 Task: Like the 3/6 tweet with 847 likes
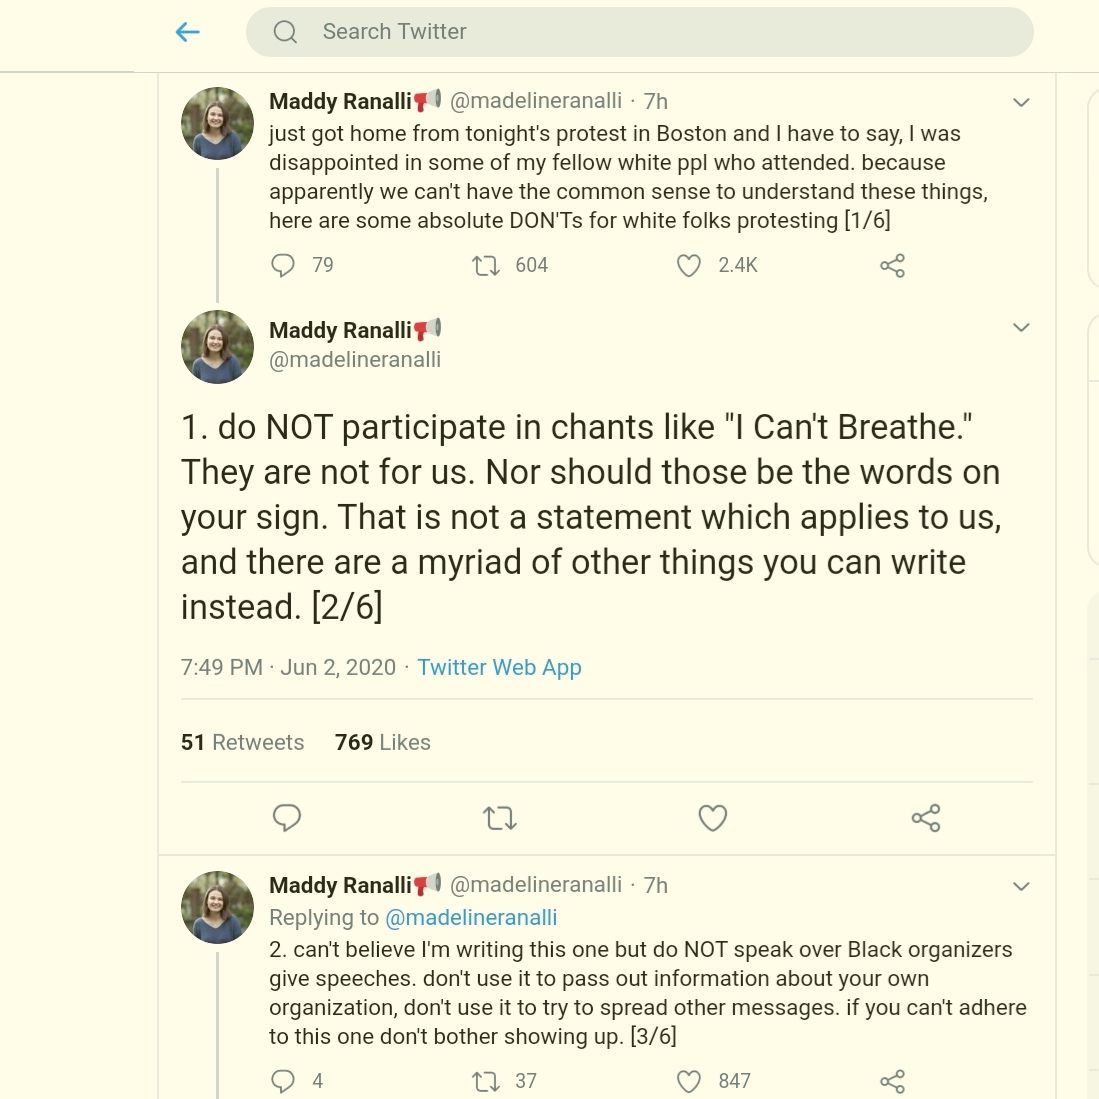(688, 1081)
